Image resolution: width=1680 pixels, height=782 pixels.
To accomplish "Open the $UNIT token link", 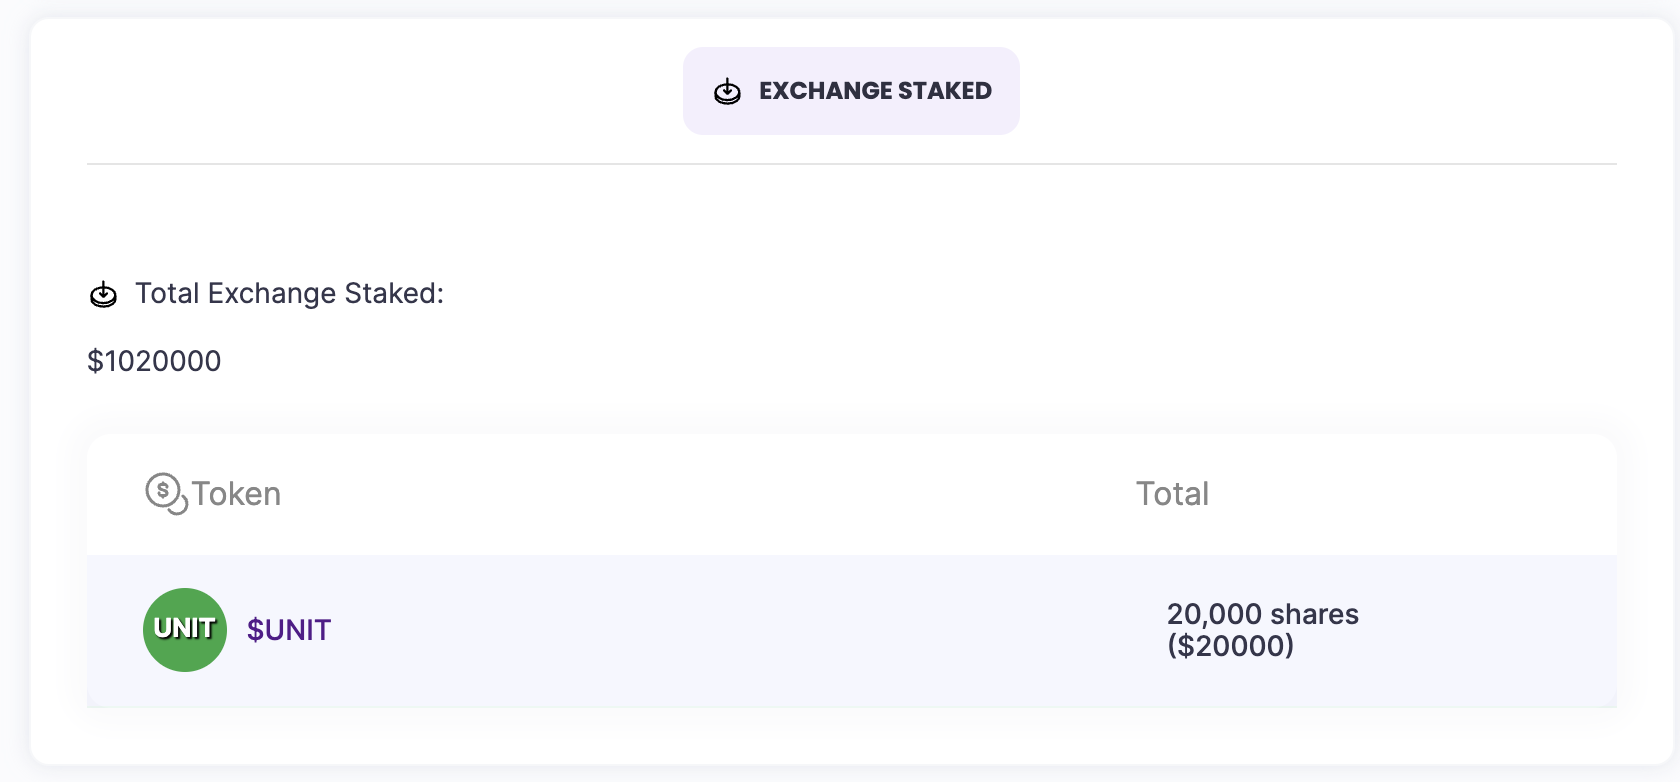I will point(289,630).
